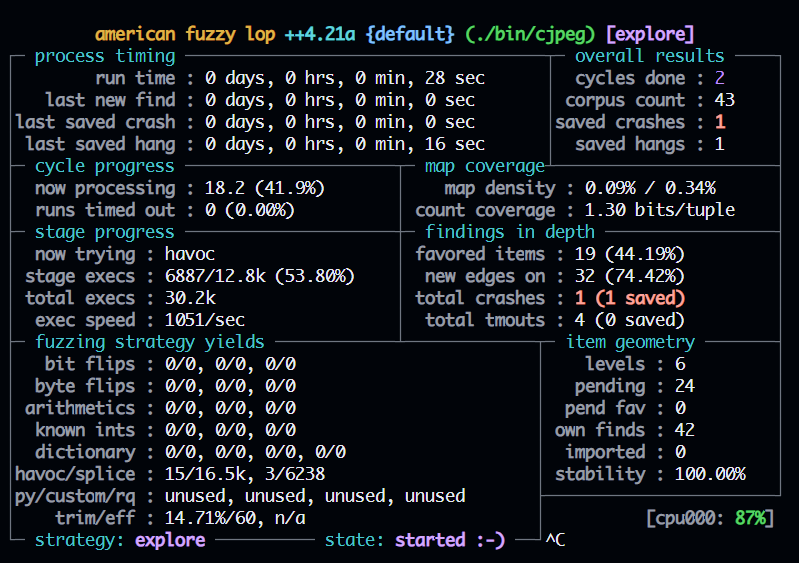Click the 'arithmetics' row label
799x563 pixels.
[x=80, y=408]
